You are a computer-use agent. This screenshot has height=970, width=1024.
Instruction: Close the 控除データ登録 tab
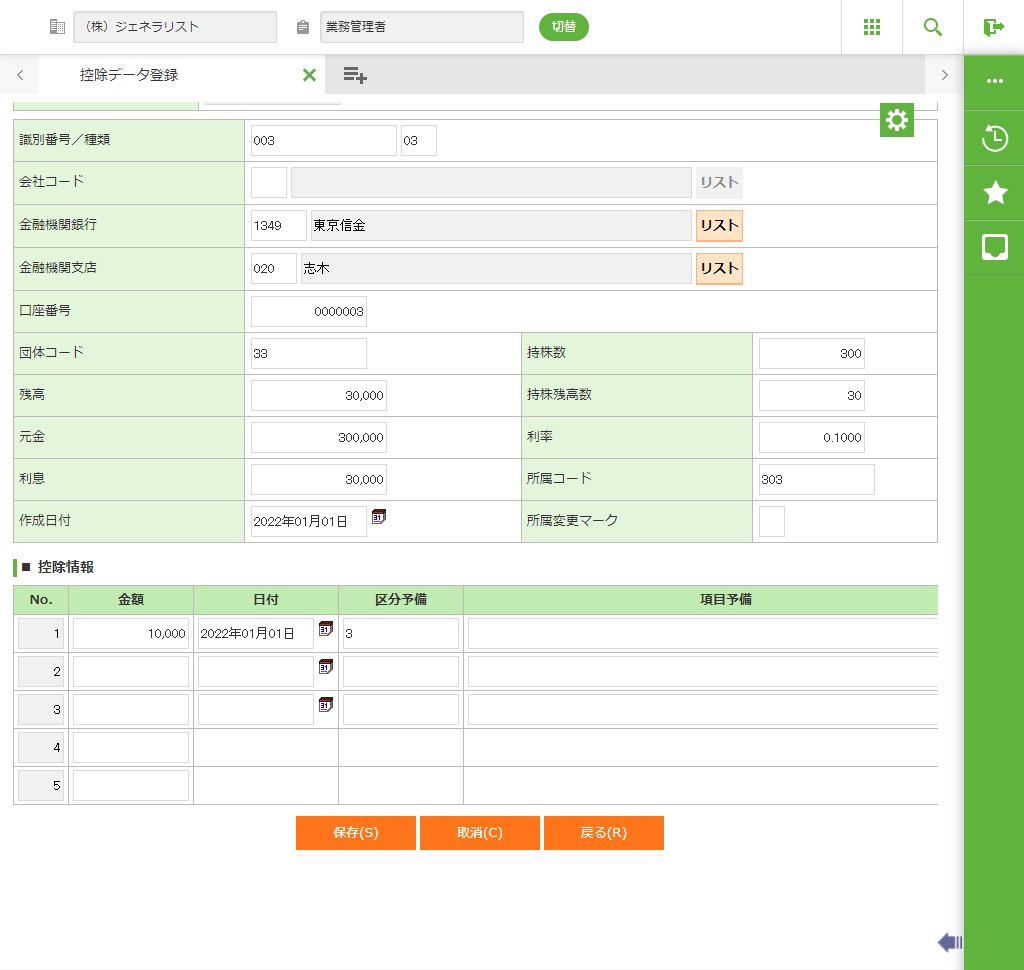pos(309,75)
